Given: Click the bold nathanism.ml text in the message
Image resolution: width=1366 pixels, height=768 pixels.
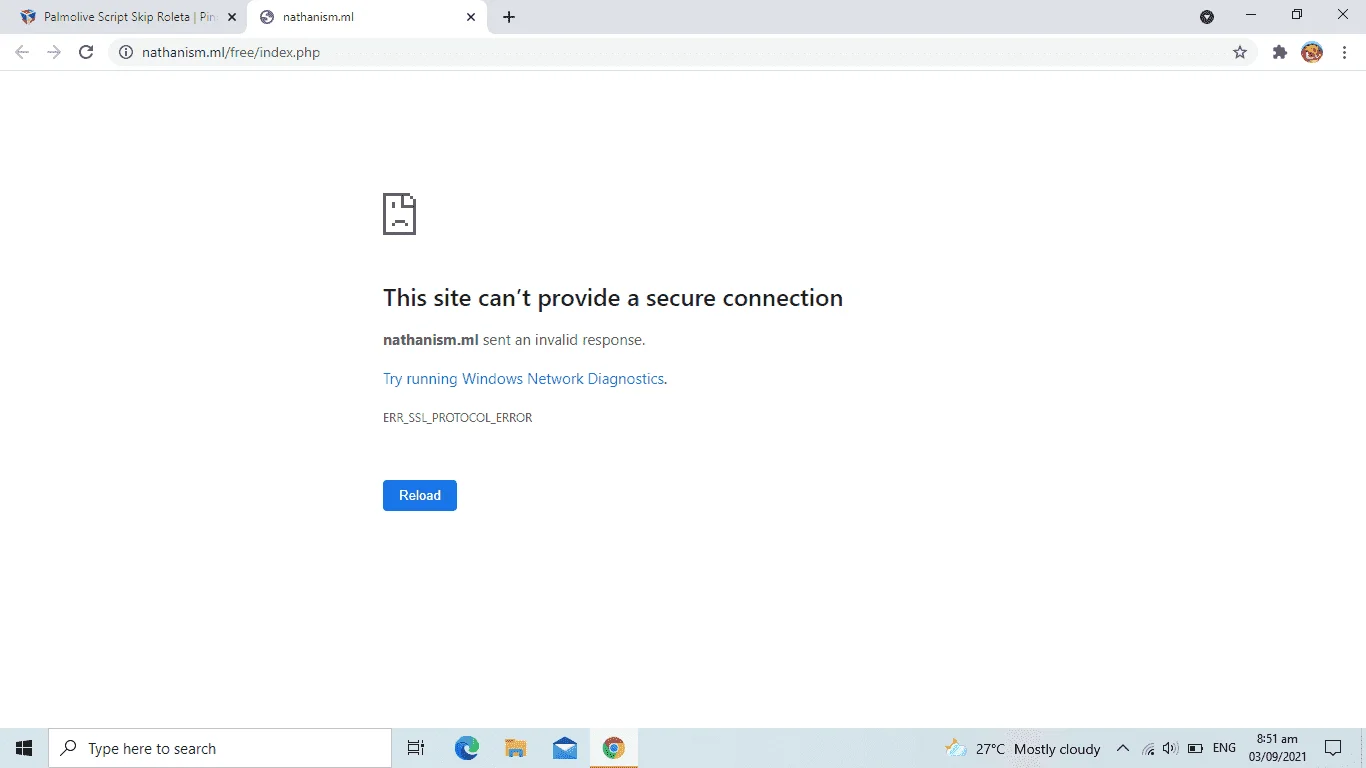Looking at the screenshot, I should (x=431, y=340).
